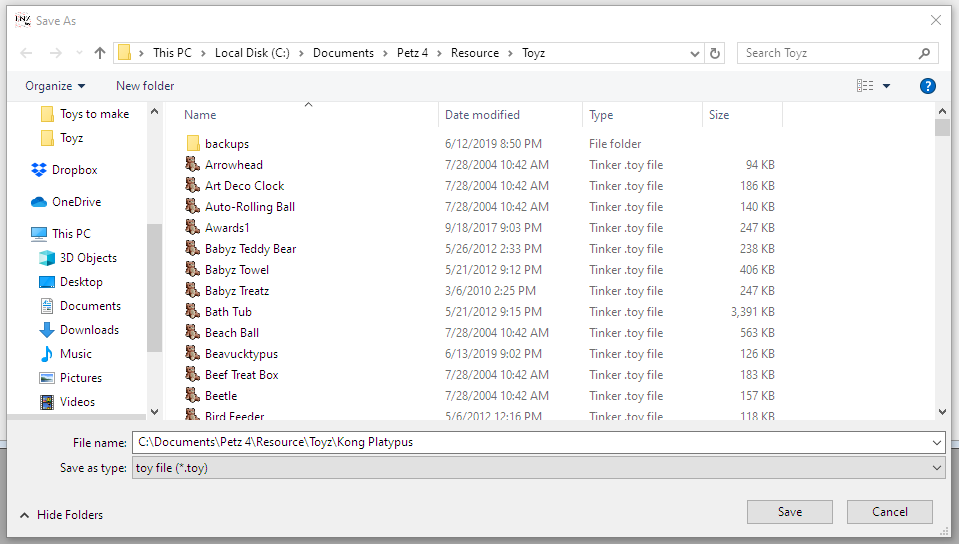The width and height of the screenshot is (959, 544).
Task: Expand the address bar history dropdown
Action: pos(694,53)
